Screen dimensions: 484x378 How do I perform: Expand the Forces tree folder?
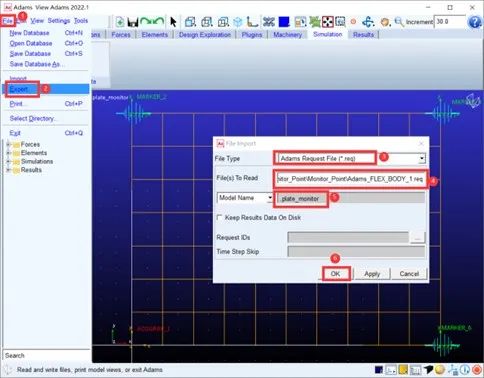click(x=8, y=144)
